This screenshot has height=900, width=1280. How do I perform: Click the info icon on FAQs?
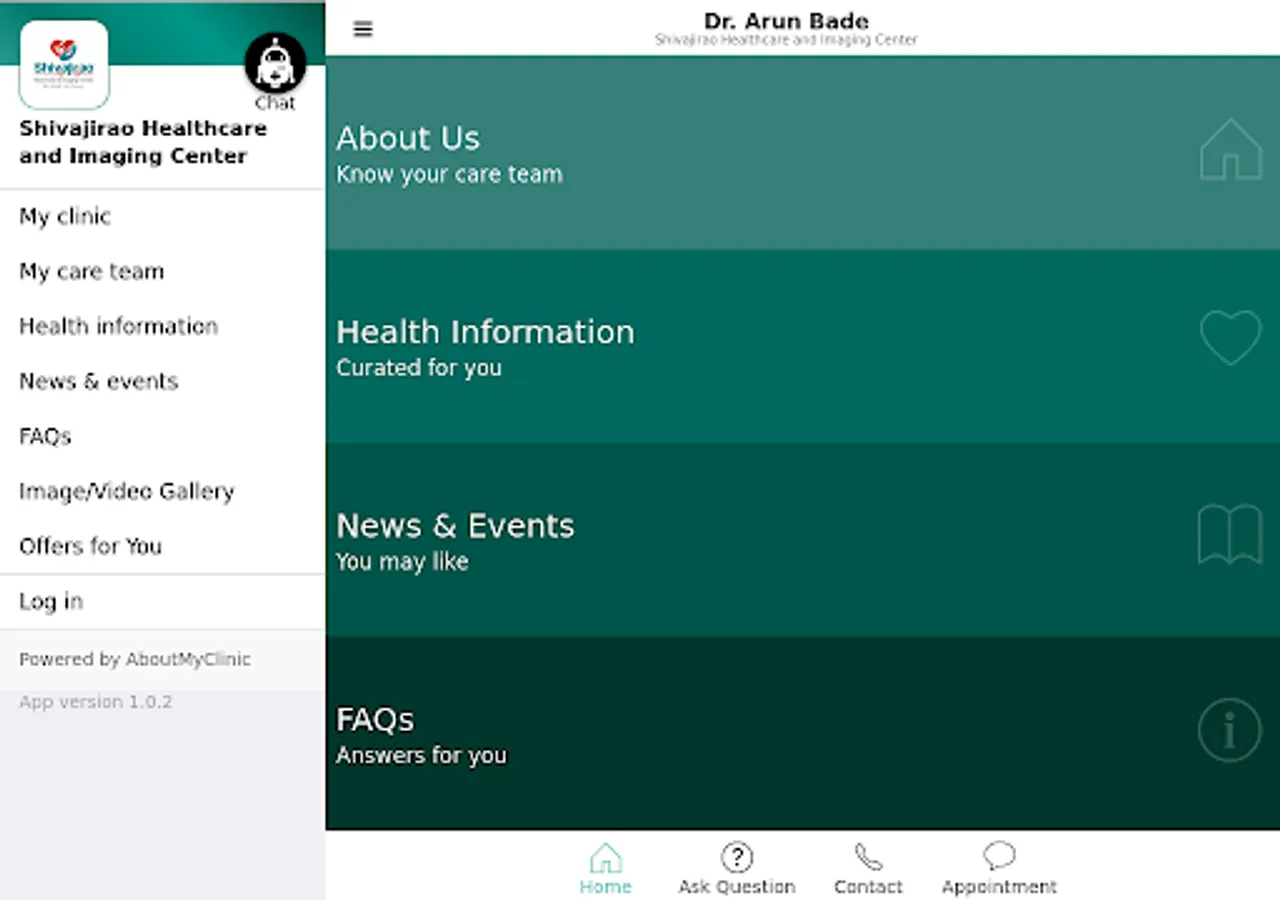[1230, 730]
